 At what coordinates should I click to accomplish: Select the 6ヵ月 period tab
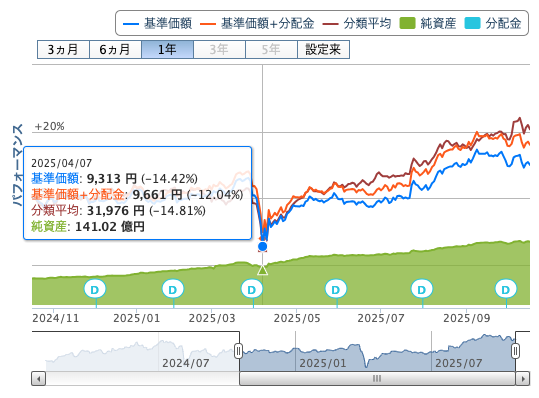115,49
